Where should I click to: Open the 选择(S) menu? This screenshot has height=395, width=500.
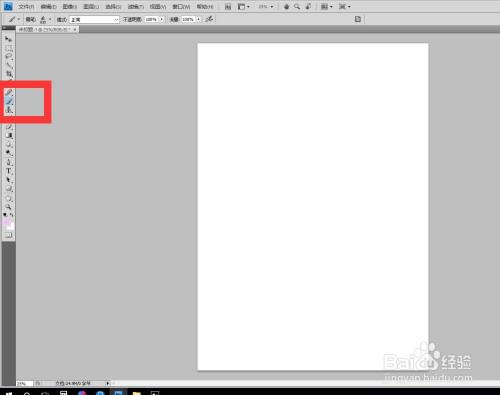(x=113, y=7)
